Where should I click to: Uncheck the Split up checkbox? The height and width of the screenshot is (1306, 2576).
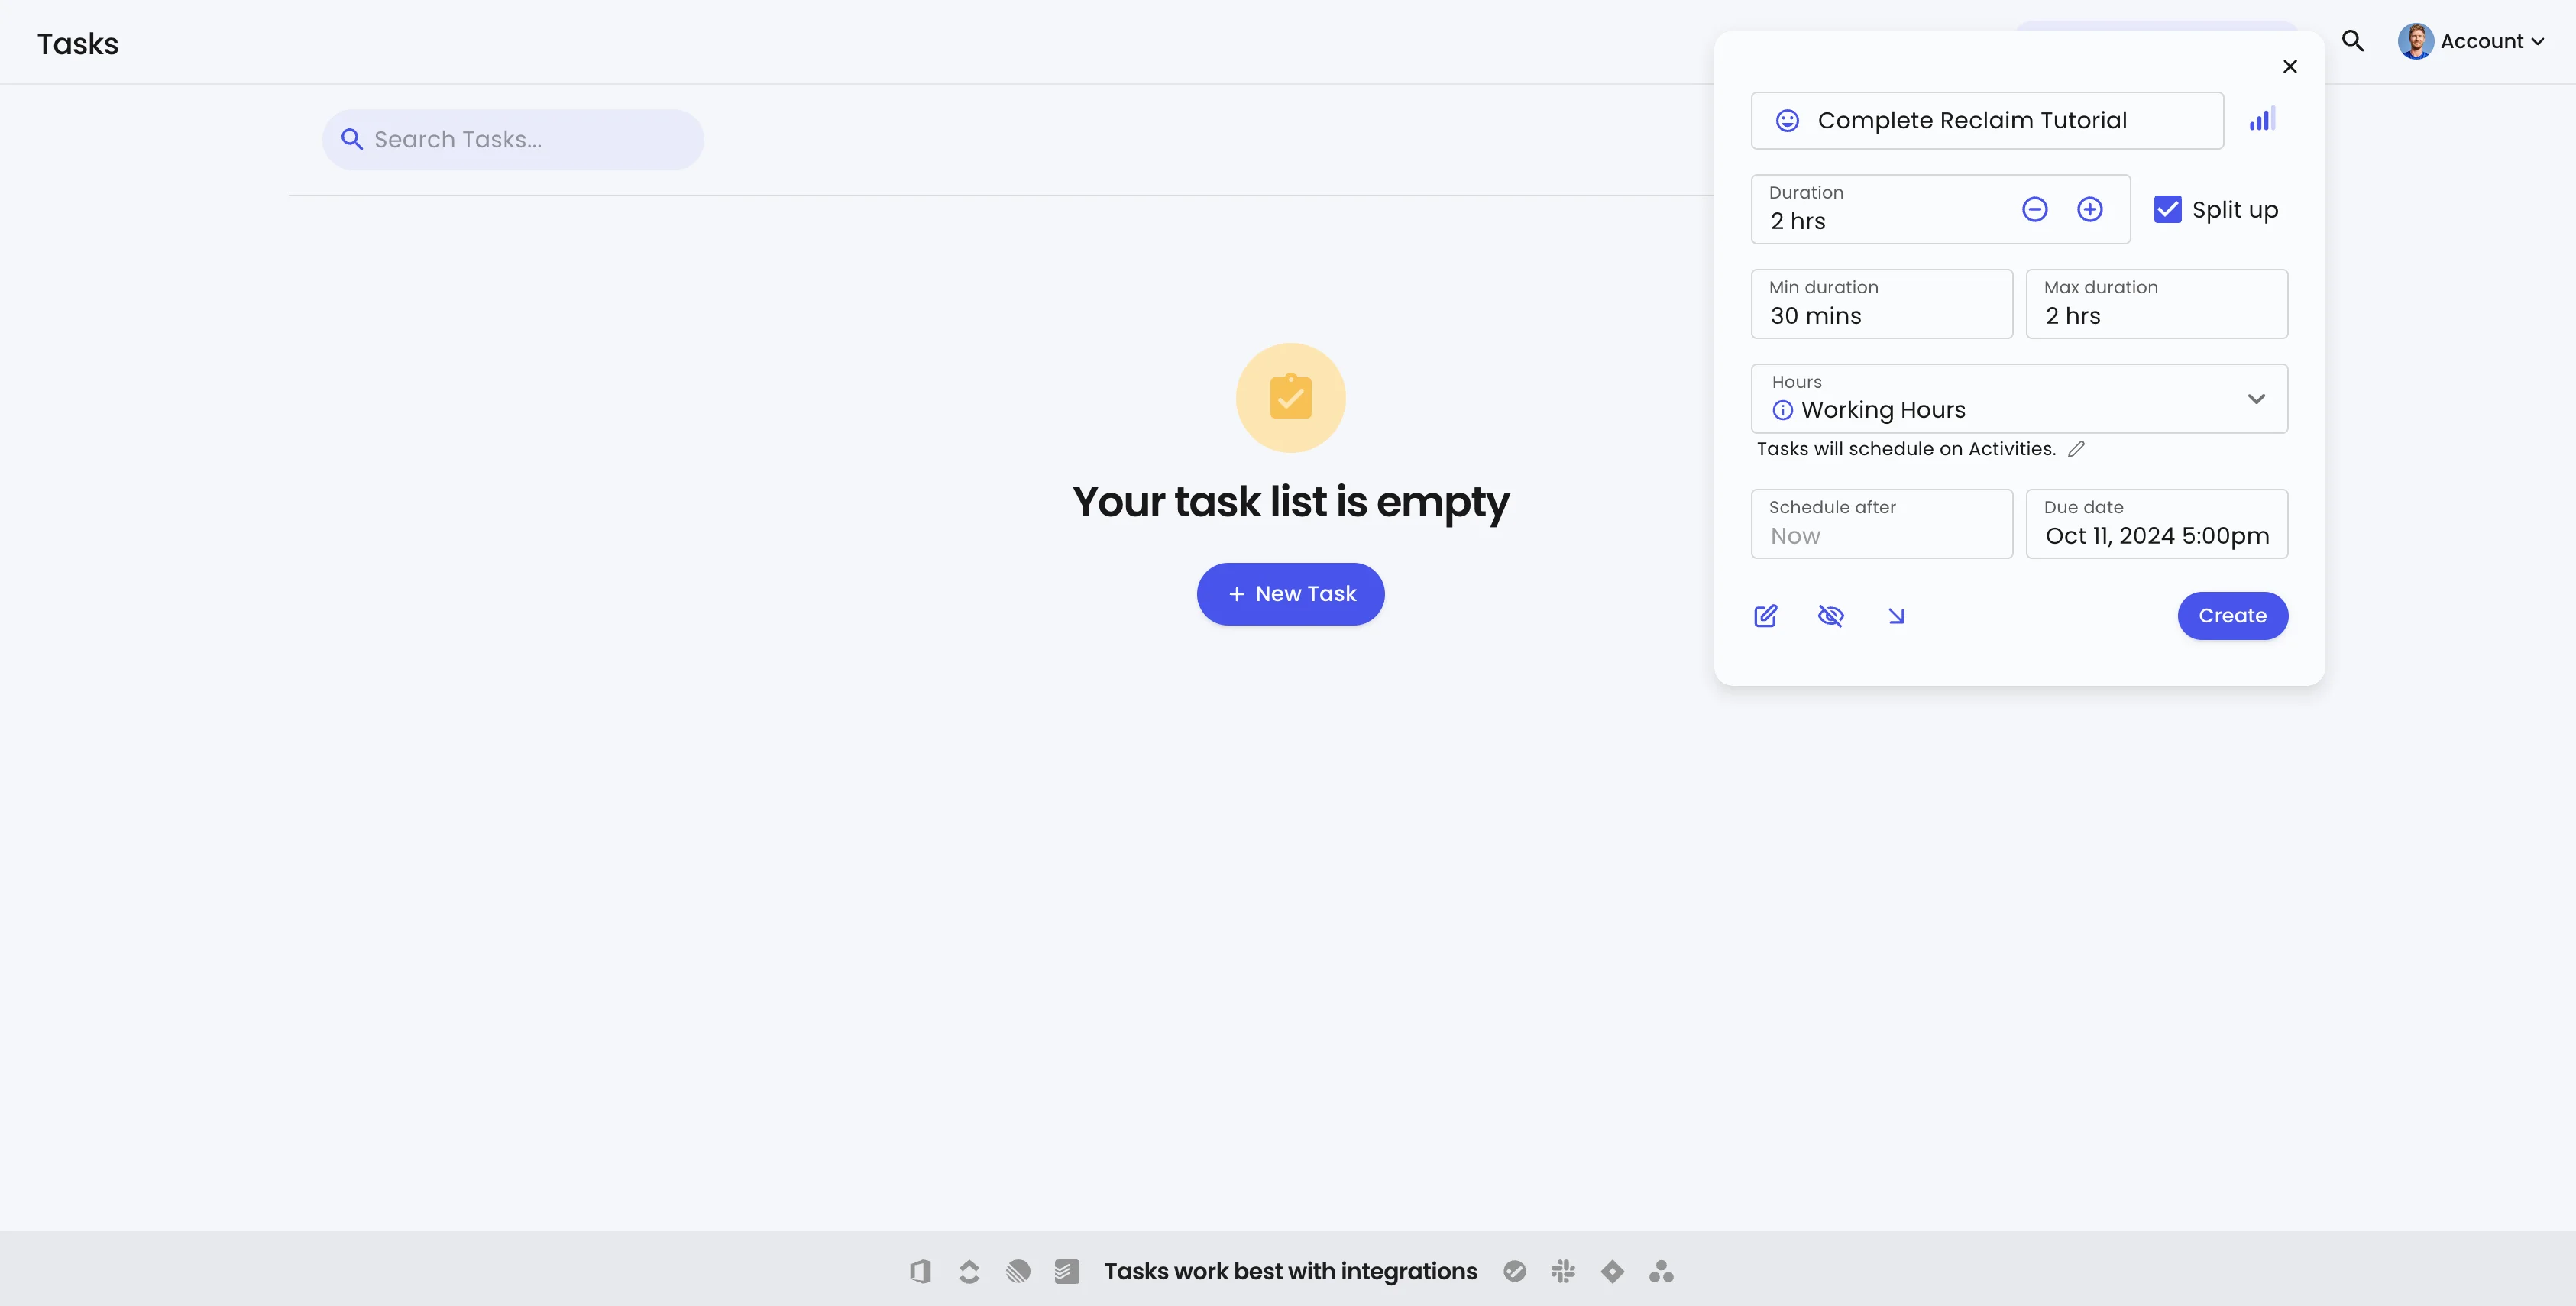2167,210
